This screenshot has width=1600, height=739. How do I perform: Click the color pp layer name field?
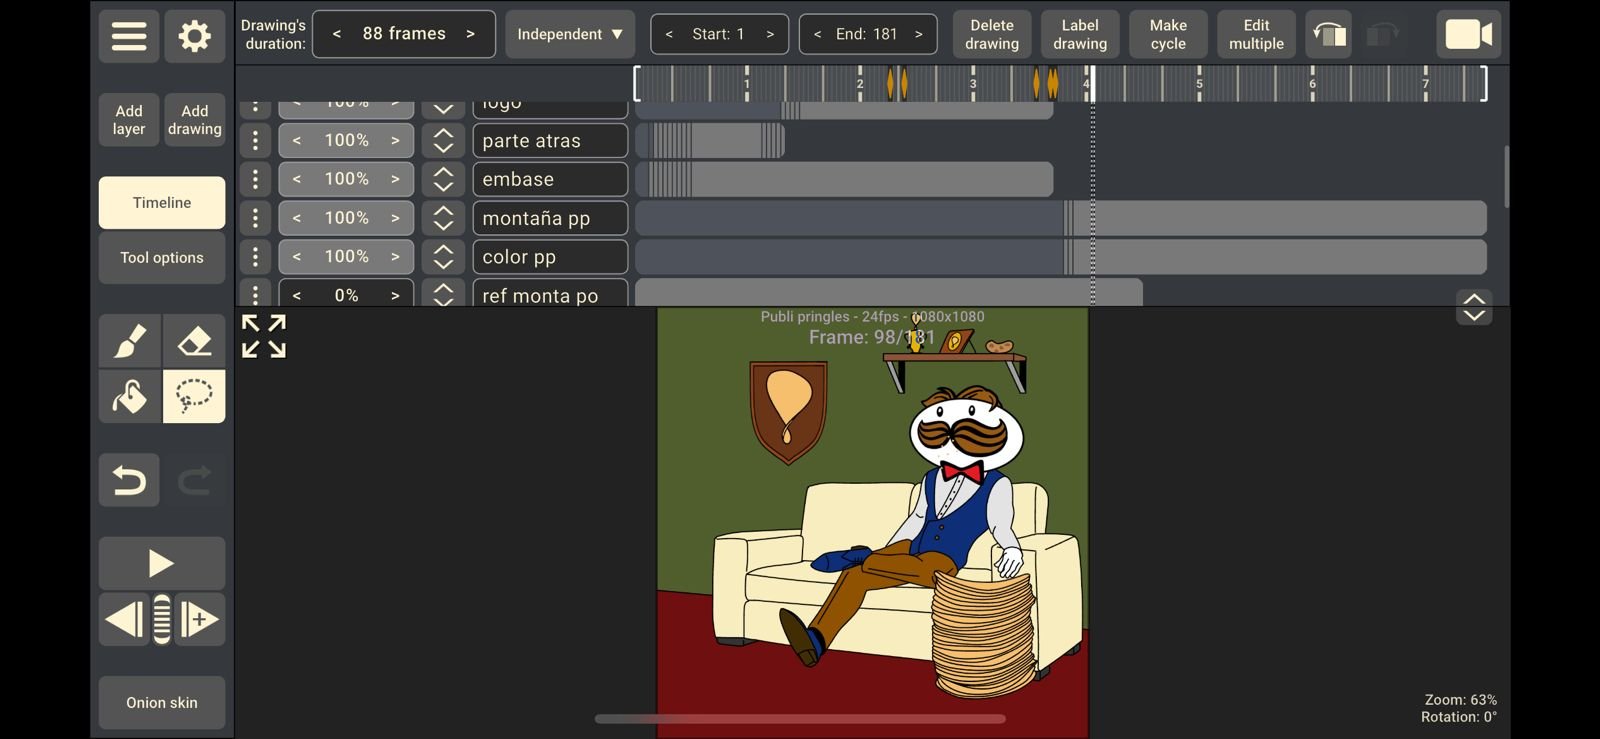[549, 257]
